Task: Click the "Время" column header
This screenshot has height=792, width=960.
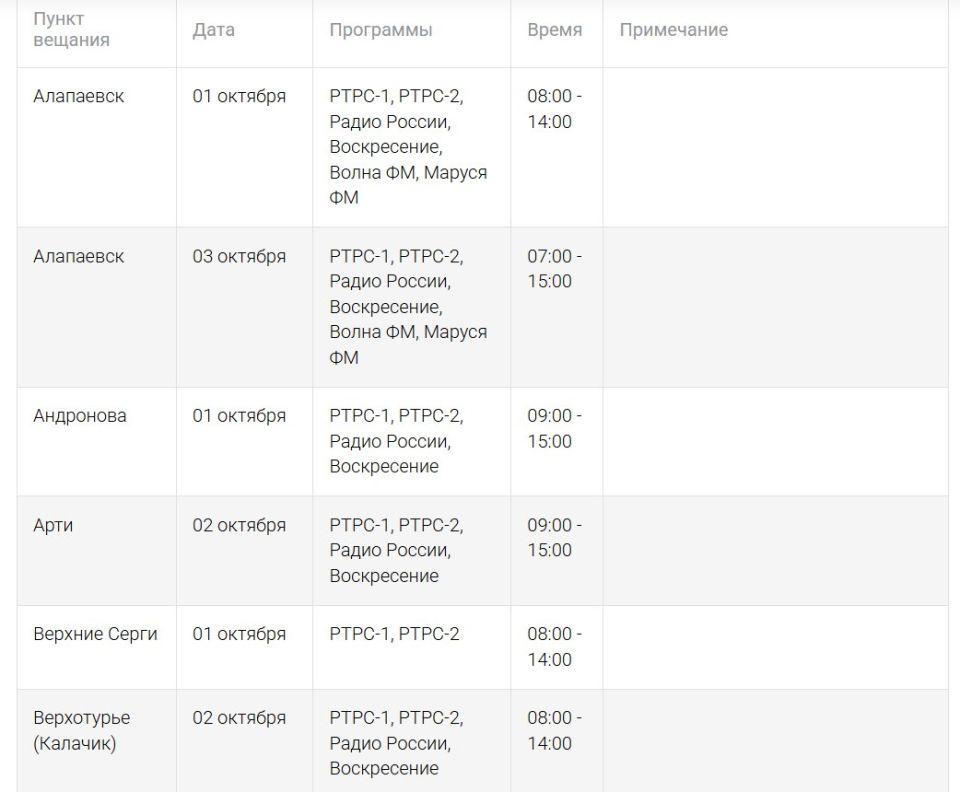Action: click(x=554, y=30)
